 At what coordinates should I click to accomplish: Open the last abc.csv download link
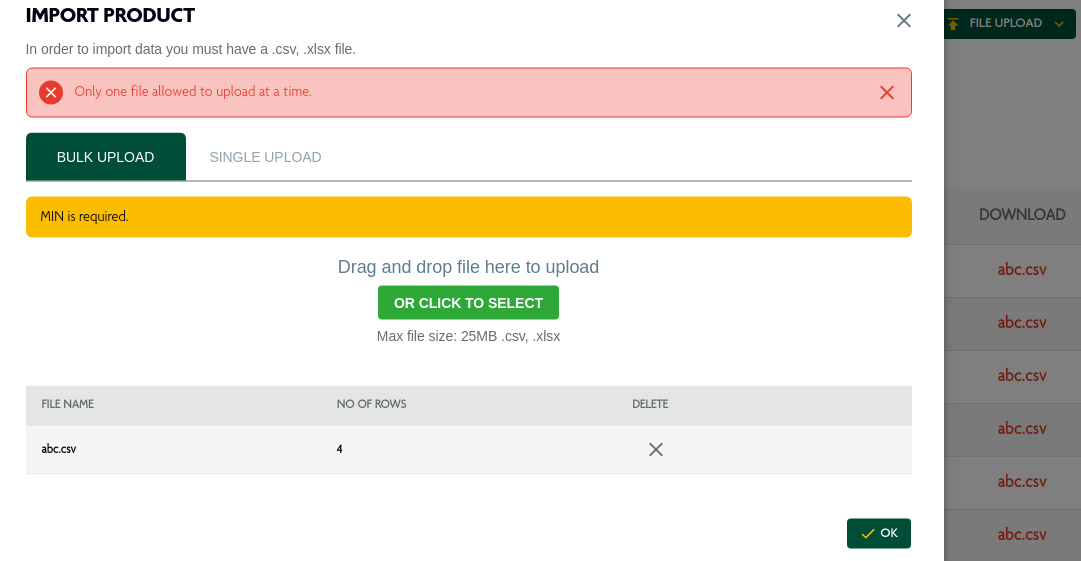pyautogui.click(x=1022, y=534)
